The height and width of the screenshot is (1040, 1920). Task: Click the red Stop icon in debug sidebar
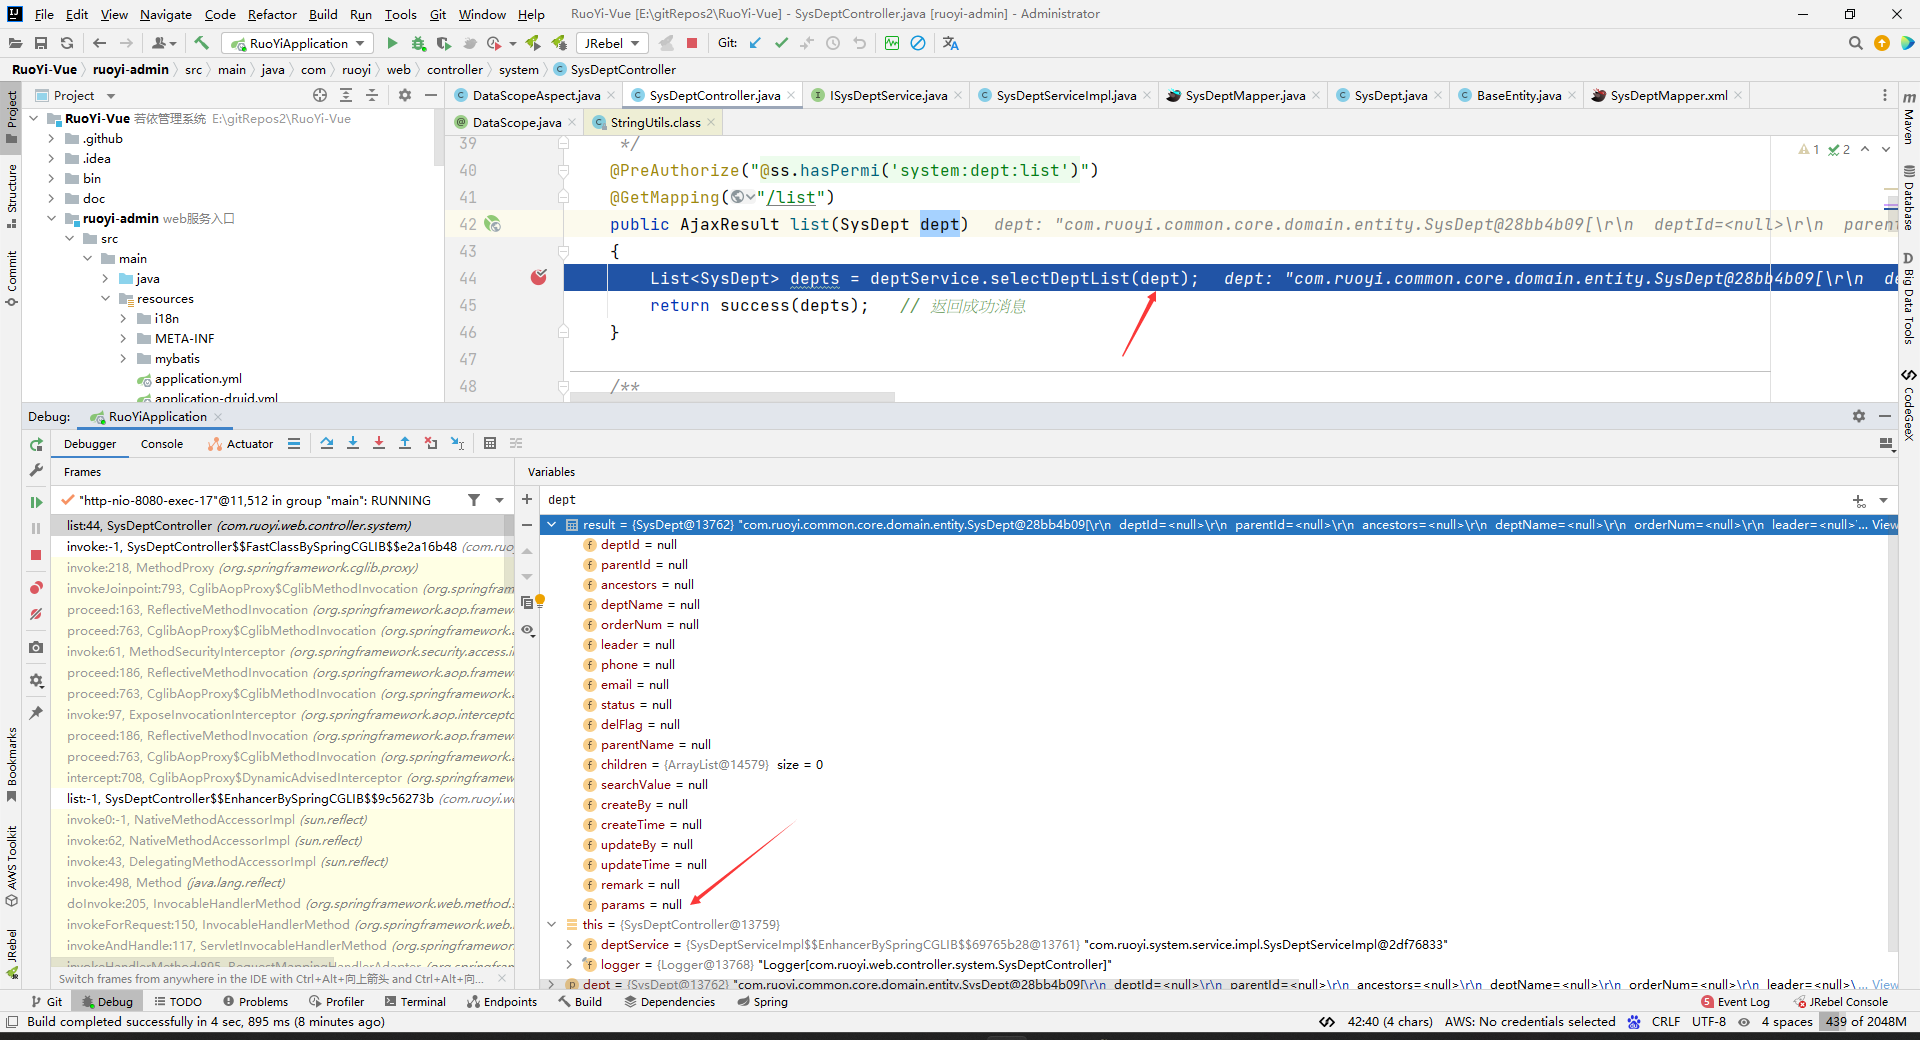click(x=36, y=555)
